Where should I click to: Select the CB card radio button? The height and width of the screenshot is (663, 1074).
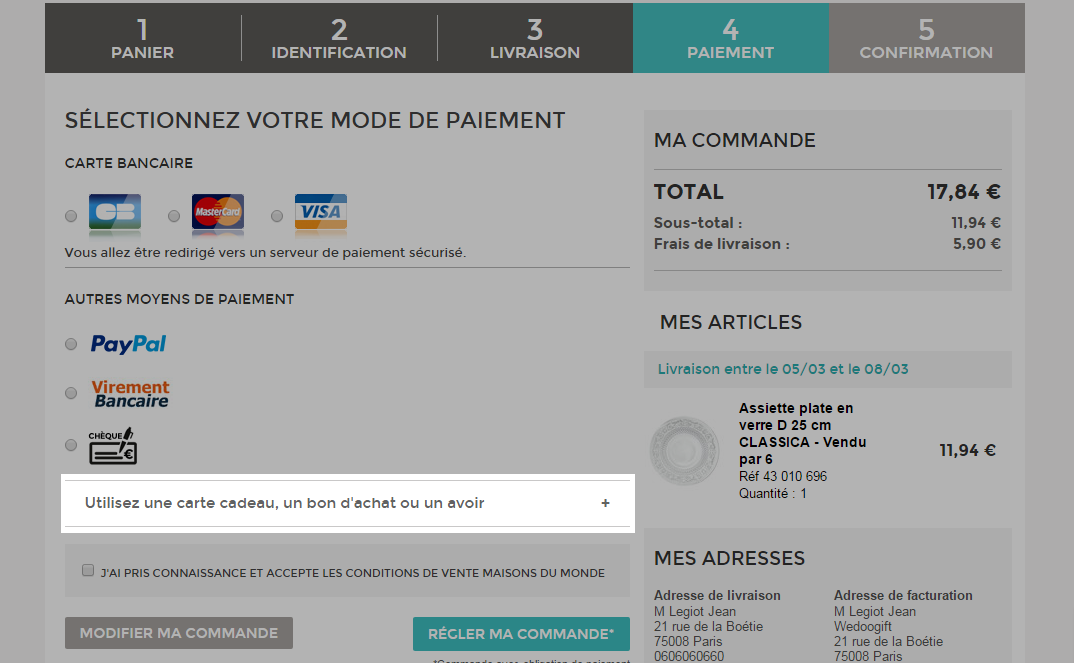(71, 216)
